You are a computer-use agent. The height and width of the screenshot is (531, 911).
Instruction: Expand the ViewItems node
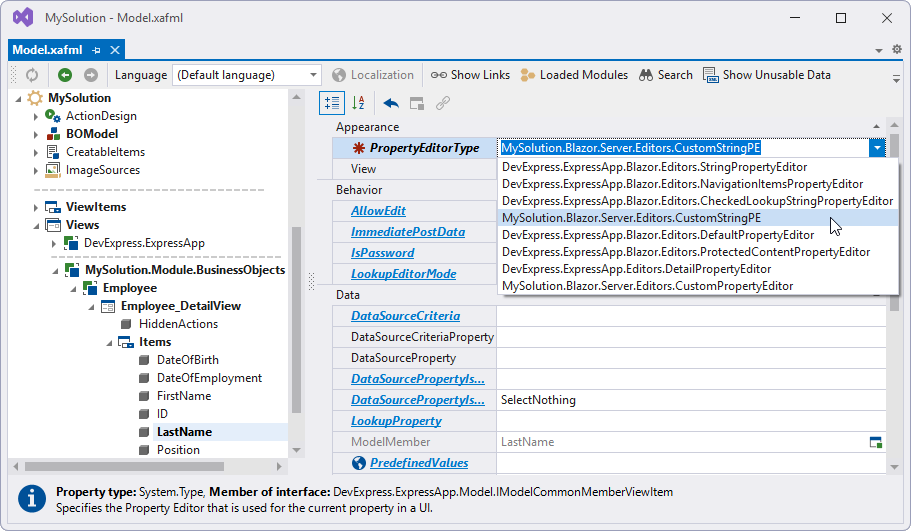pos(35,207)
